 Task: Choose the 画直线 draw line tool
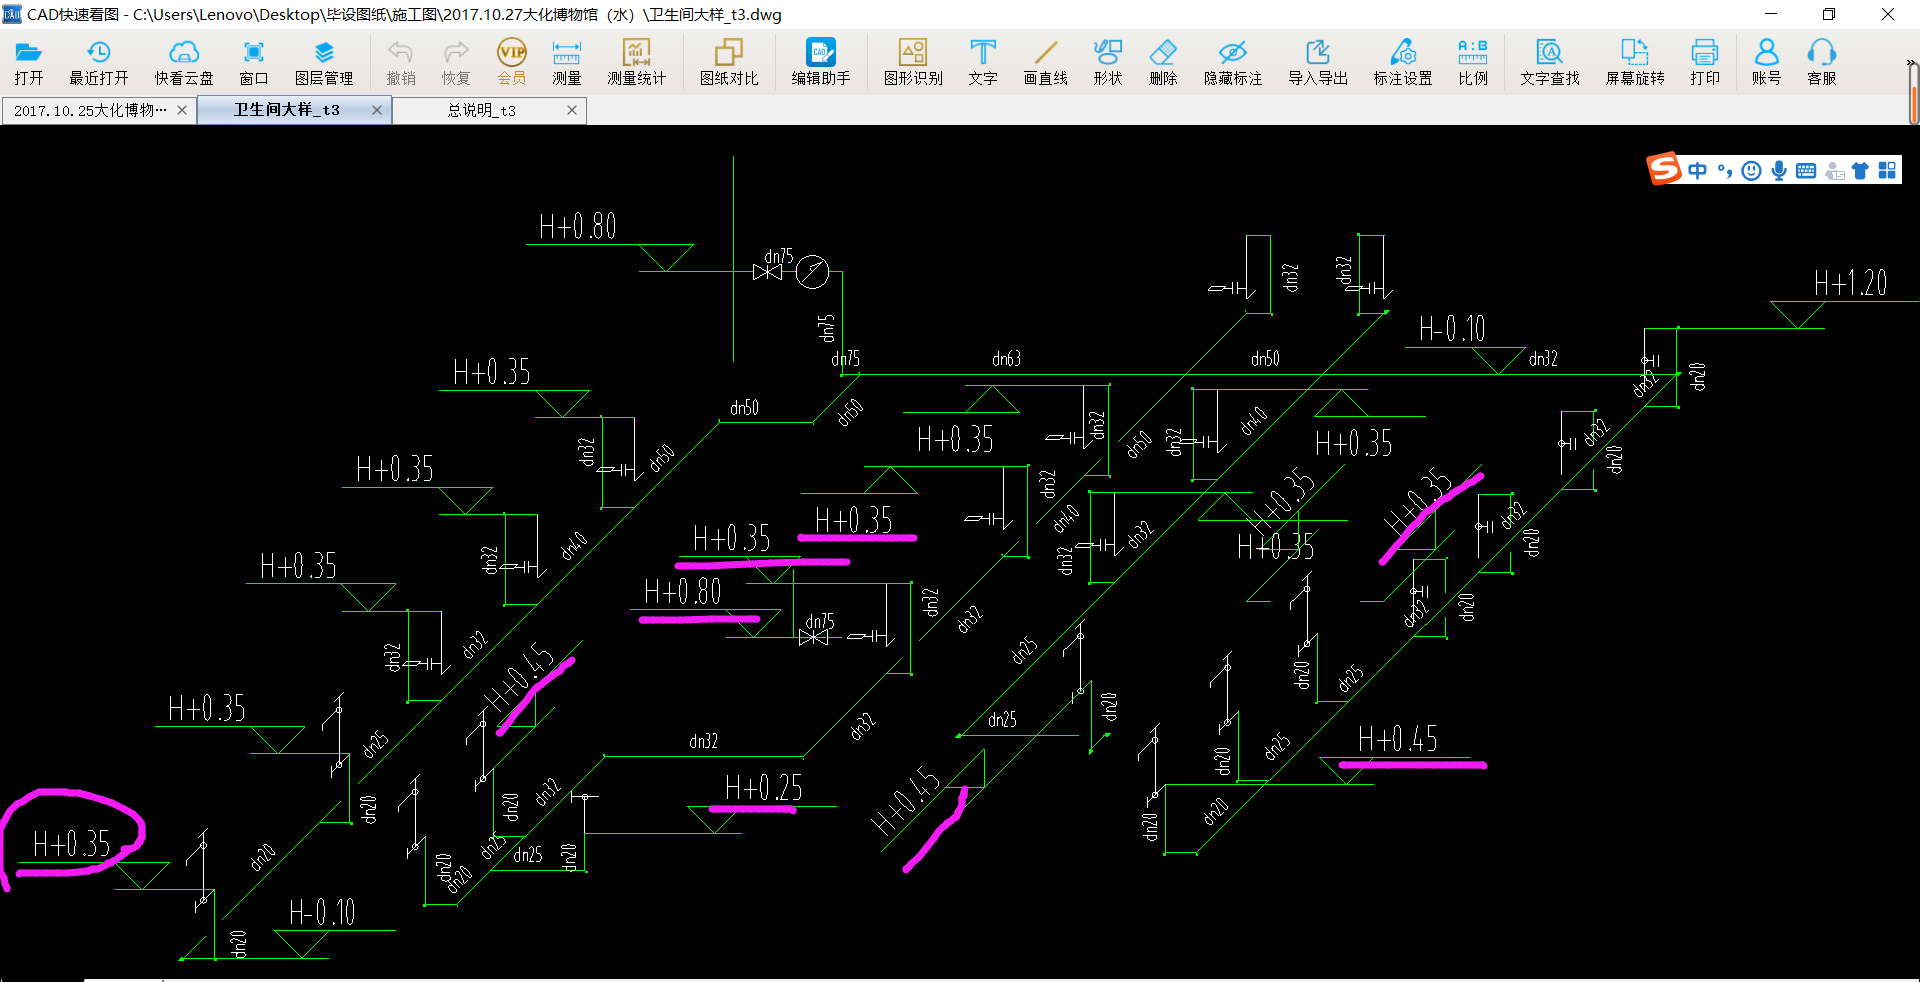pos(1046,62)
